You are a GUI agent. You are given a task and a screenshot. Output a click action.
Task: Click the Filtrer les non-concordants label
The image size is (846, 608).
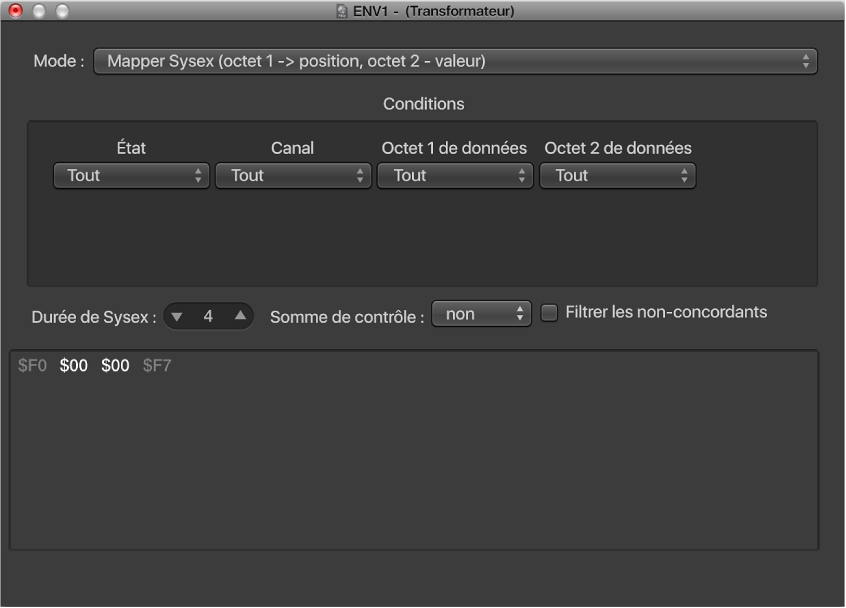pyautogui.click(x=666, y=312)
